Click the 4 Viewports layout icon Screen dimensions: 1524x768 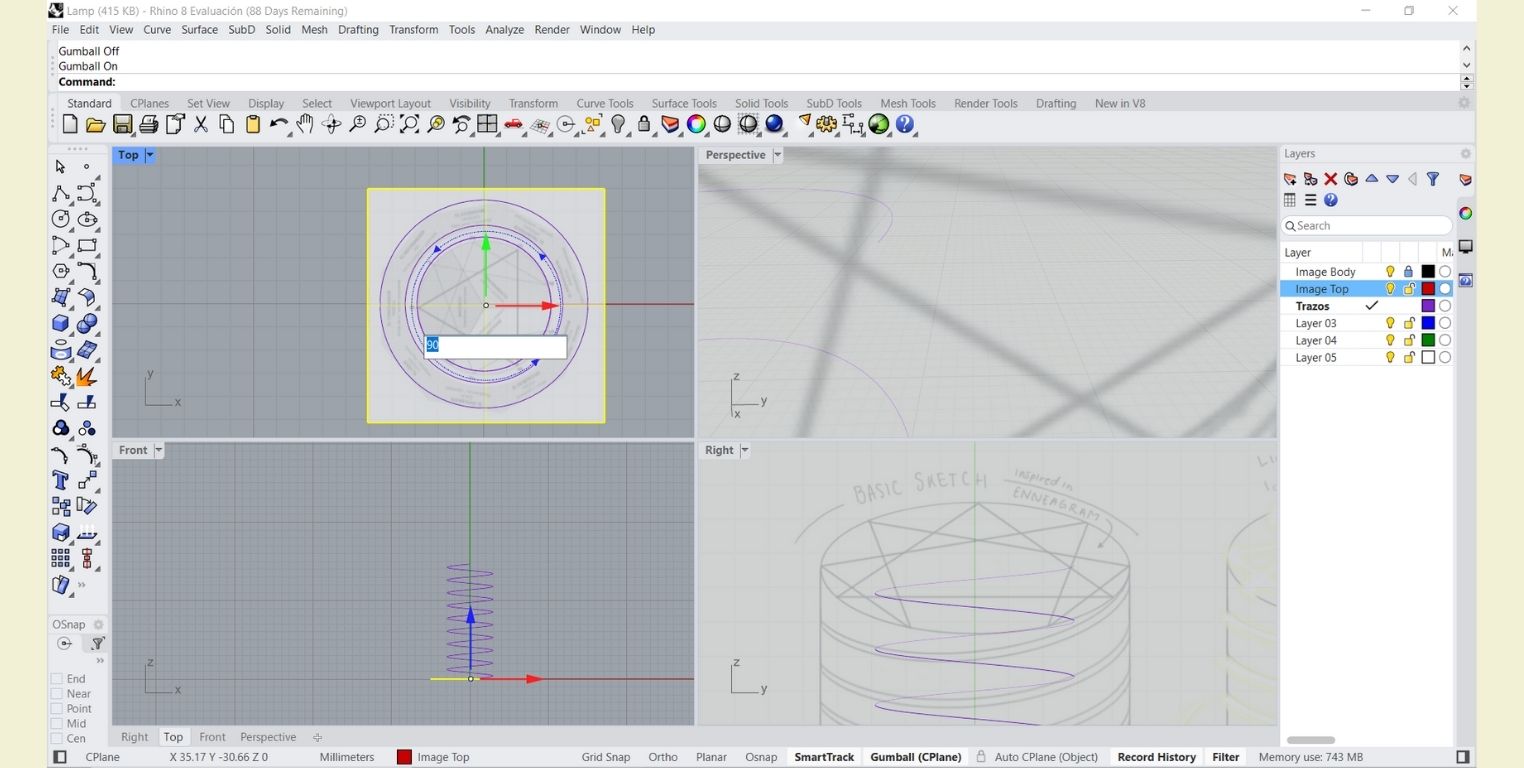coord(487,124)
